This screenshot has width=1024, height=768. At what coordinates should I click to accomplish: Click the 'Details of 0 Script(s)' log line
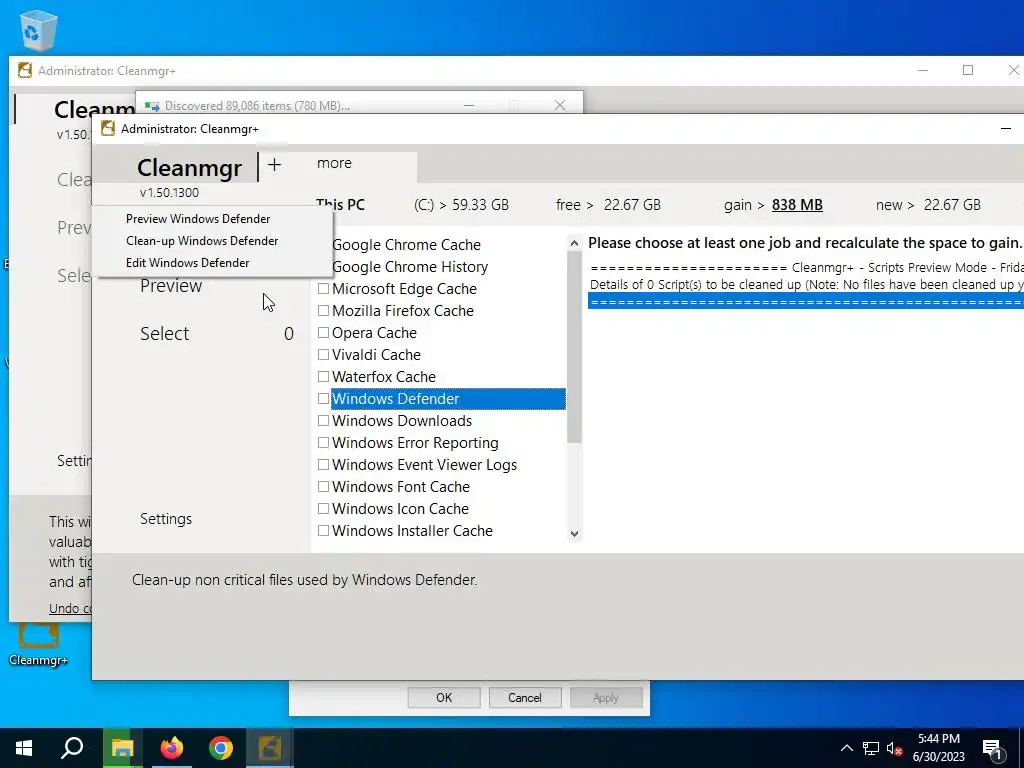[x=807, y=285]
